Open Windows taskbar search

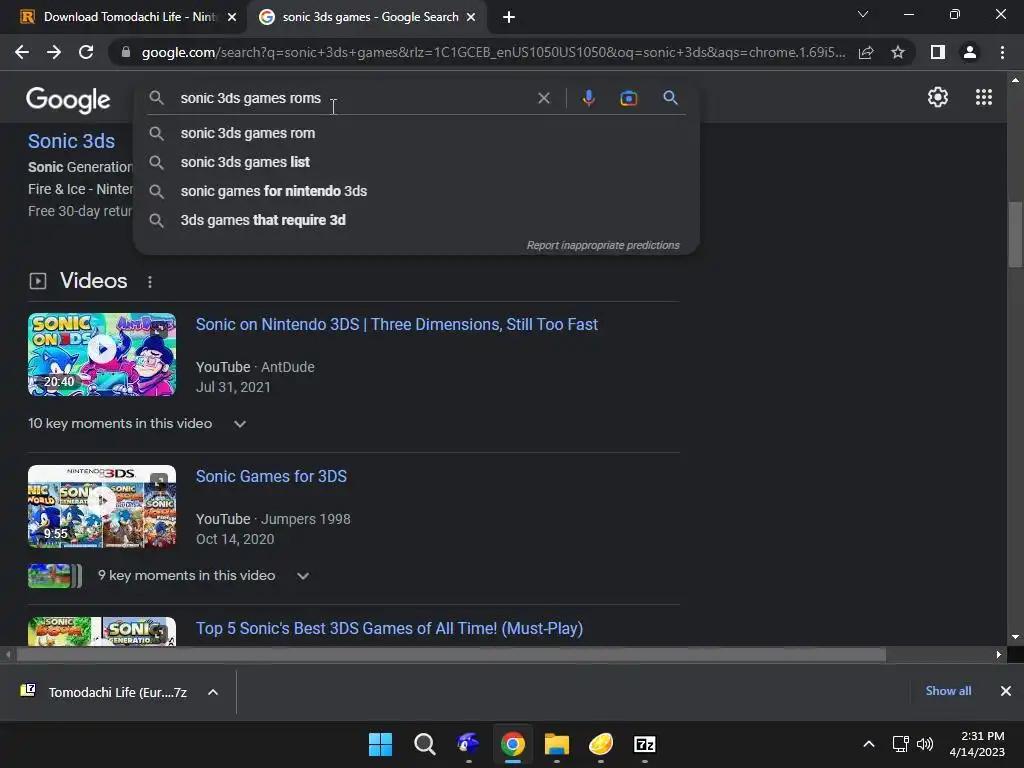point(424,744)
